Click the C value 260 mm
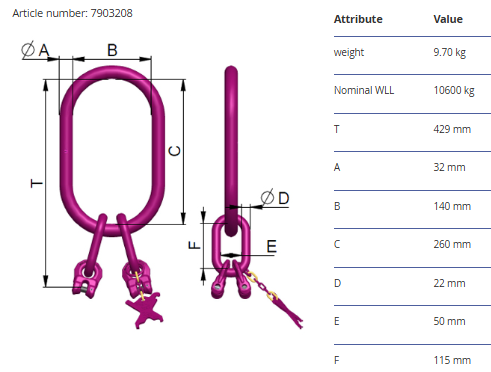The image size is (491, 372). (452, 244)
